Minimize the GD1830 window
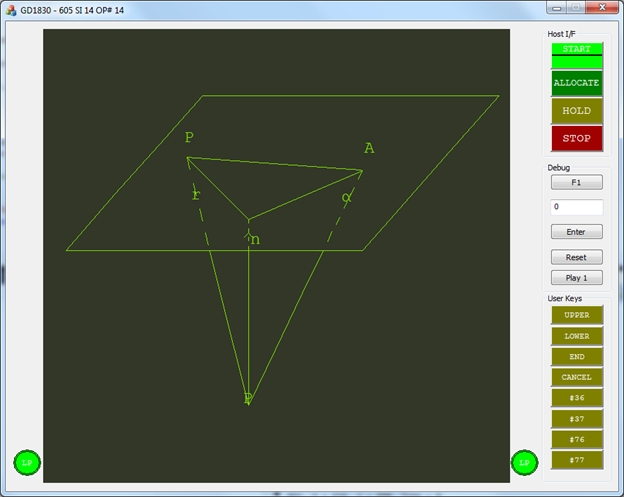This screenshot has width=624, height=497. 556,8
